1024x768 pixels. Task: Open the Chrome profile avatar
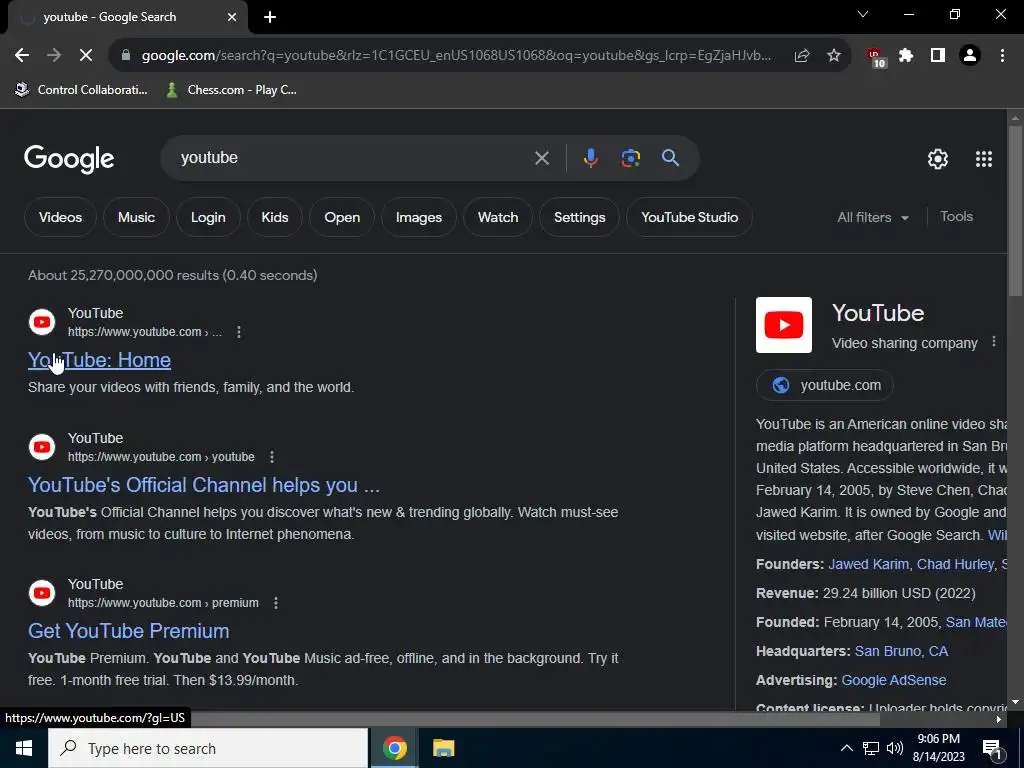[970, 56]
